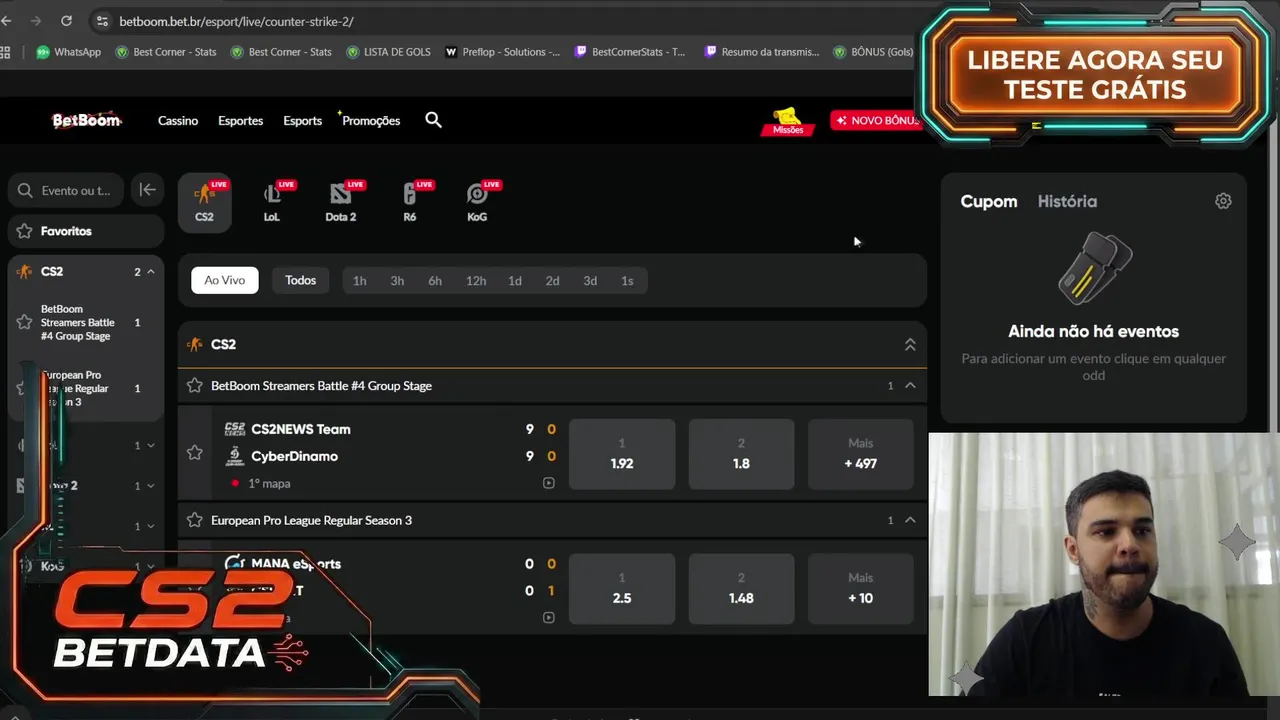The image size is (1280, 720).
Task: Select the LoL live game icon
Action: [272, 202]
